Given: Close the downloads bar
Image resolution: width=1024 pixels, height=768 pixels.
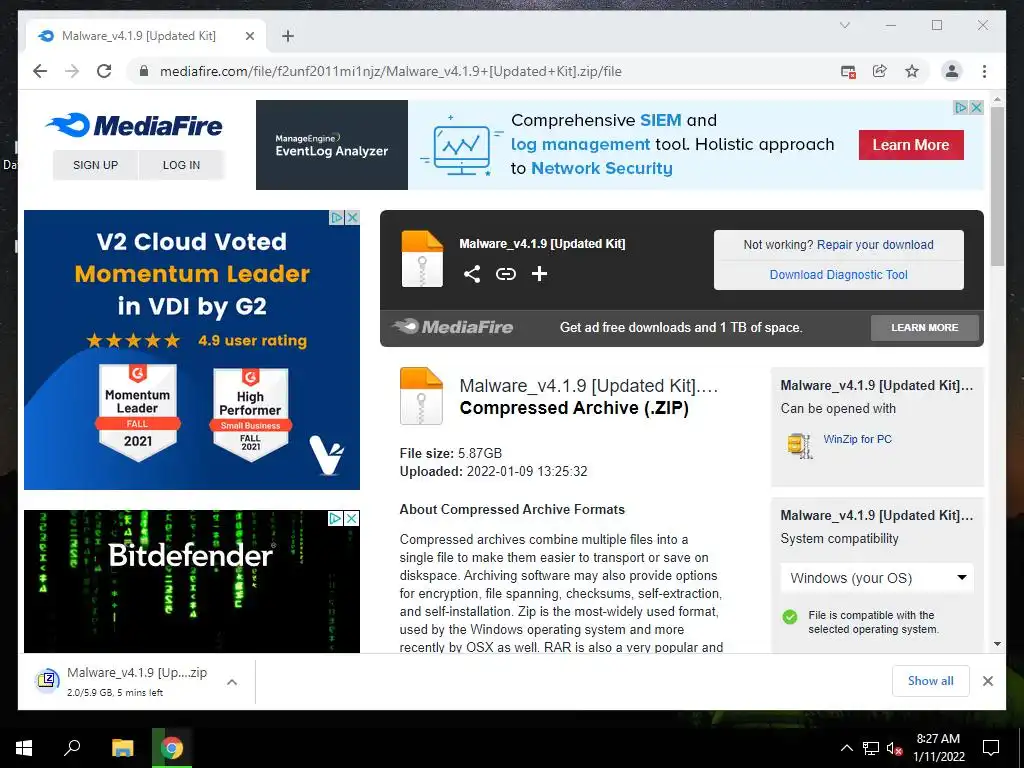Looking at the screenshot, I should [x=987, y=681].
